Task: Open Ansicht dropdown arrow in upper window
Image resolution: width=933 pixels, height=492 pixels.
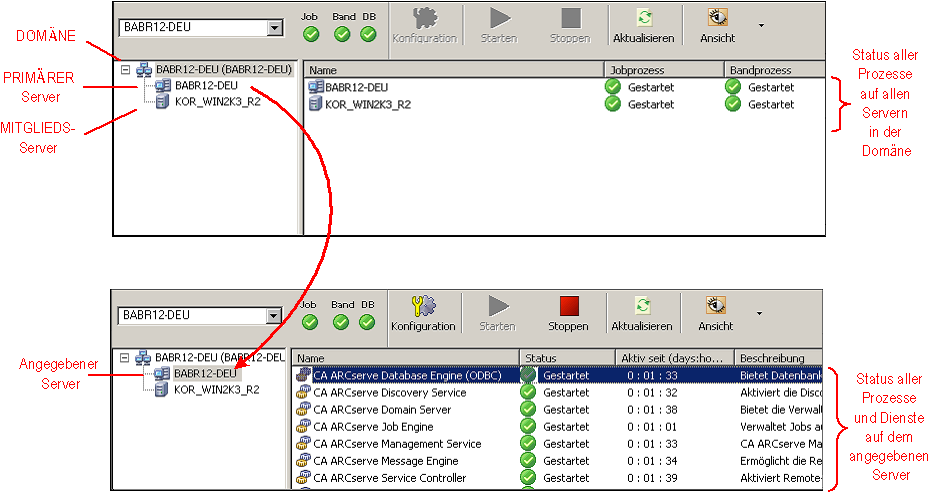Action: pyautogui.click(x=761, y=26)
